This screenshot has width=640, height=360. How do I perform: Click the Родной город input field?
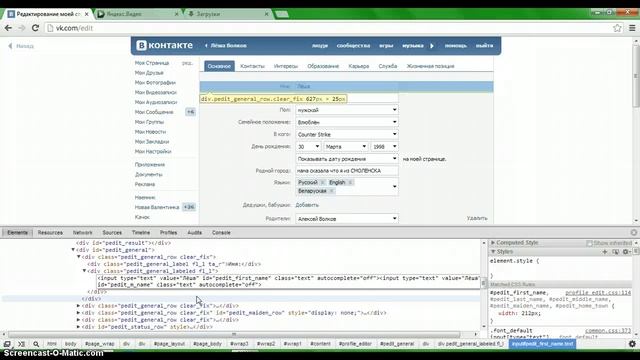pyautogui.click(x=347, y=171)
